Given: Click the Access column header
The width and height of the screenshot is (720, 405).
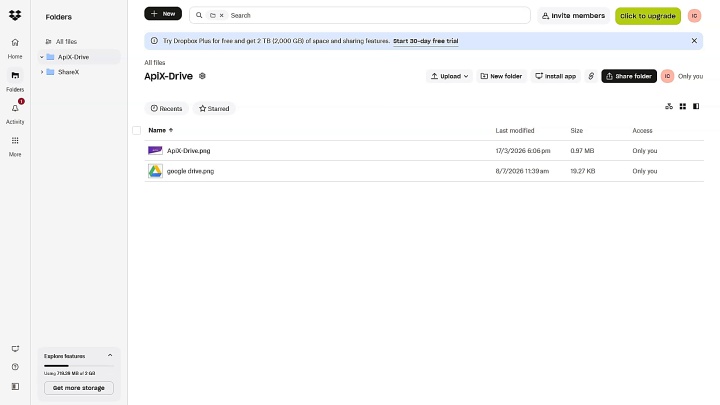Looking at the screenshot, I should click(642, 130).
